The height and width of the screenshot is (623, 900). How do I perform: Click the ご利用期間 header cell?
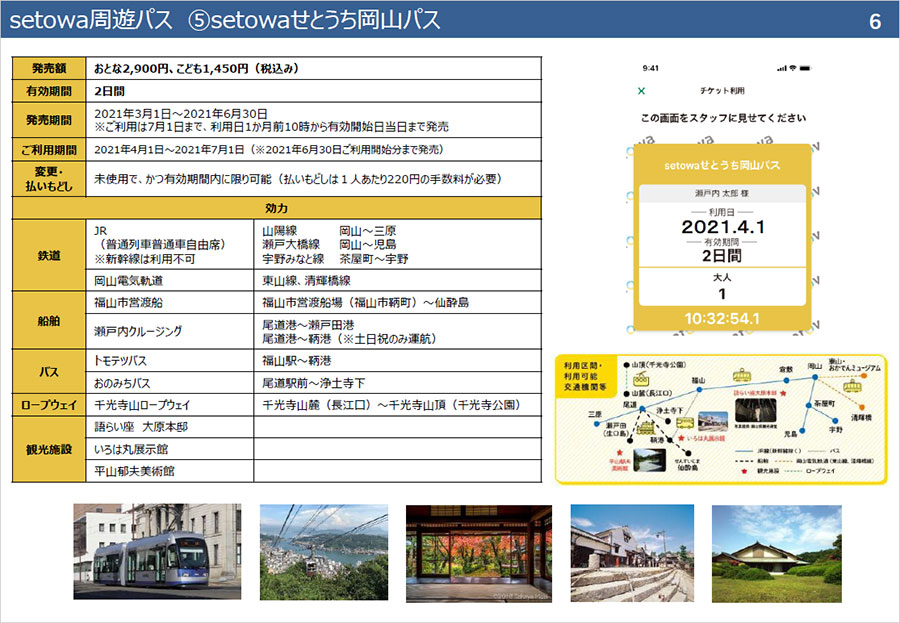[49, 150]
